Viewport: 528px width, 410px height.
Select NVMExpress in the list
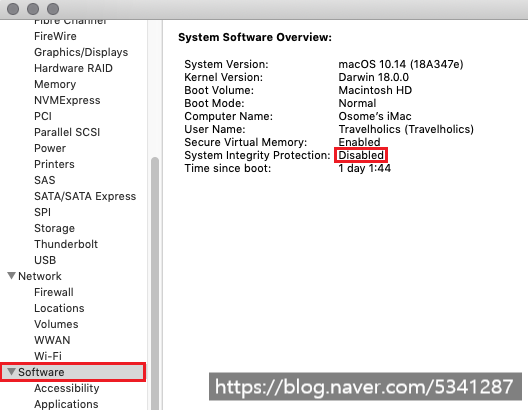pyautogui.click(x=67, y=100)
